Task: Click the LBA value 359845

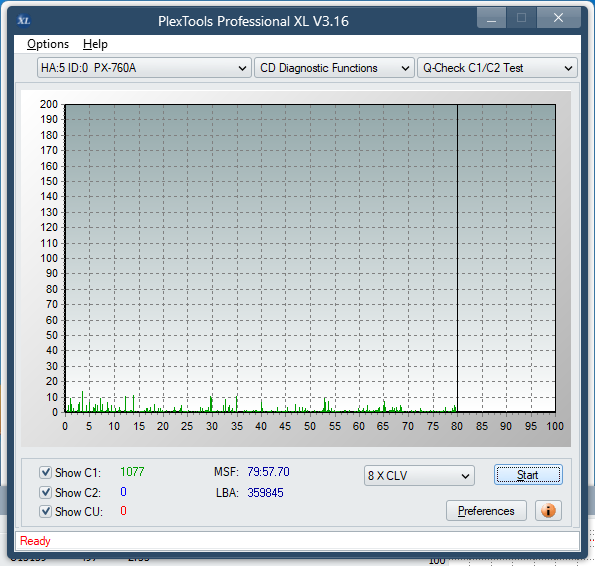Action: point(265,492)
